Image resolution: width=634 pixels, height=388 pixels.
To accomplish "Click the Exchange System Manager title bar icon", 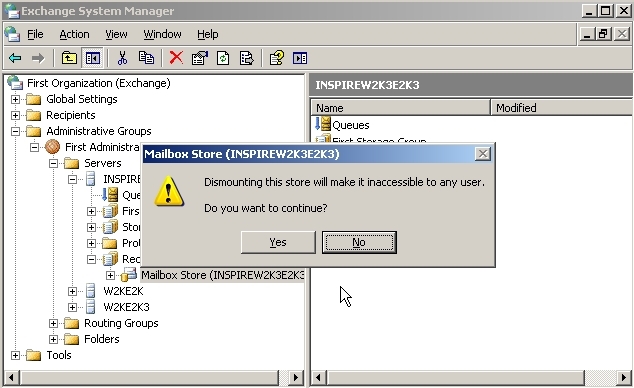I will click(x=12, y=11).
